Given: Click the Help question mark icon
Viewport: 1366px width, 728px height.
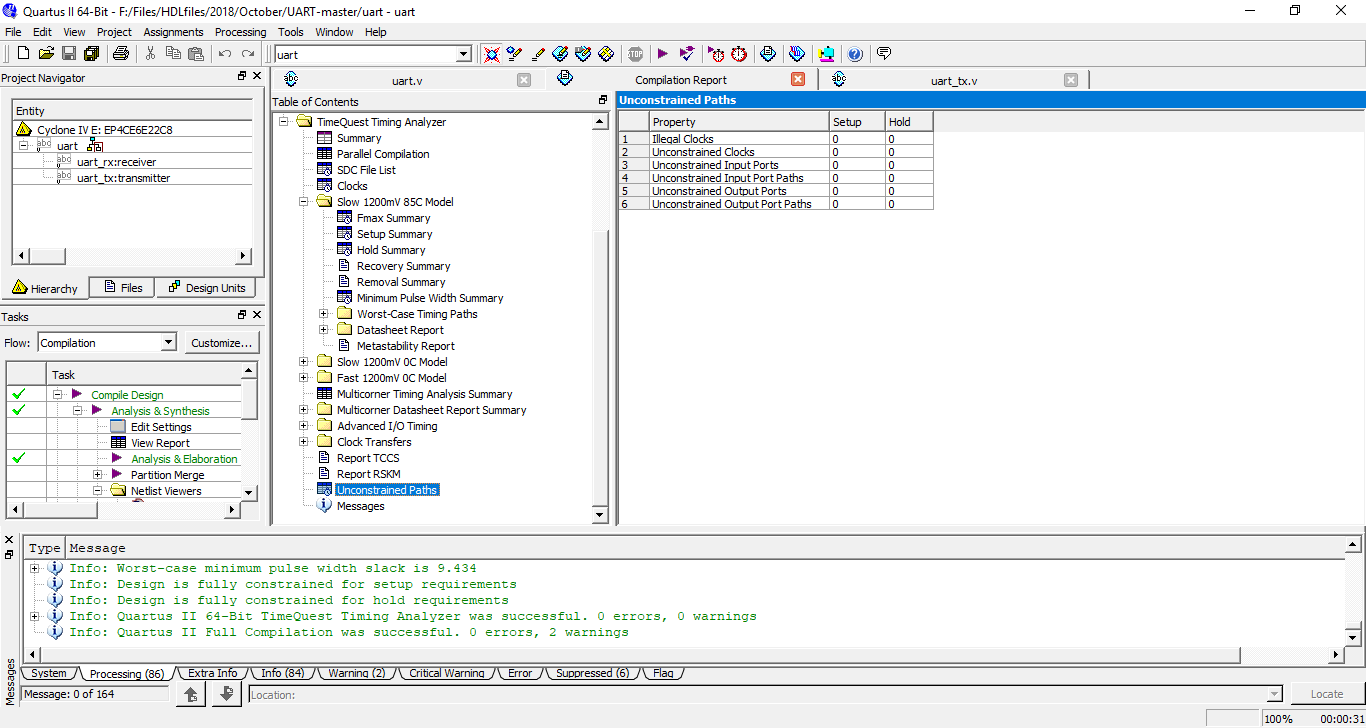Looking at the screenshot, I should 855,54.
